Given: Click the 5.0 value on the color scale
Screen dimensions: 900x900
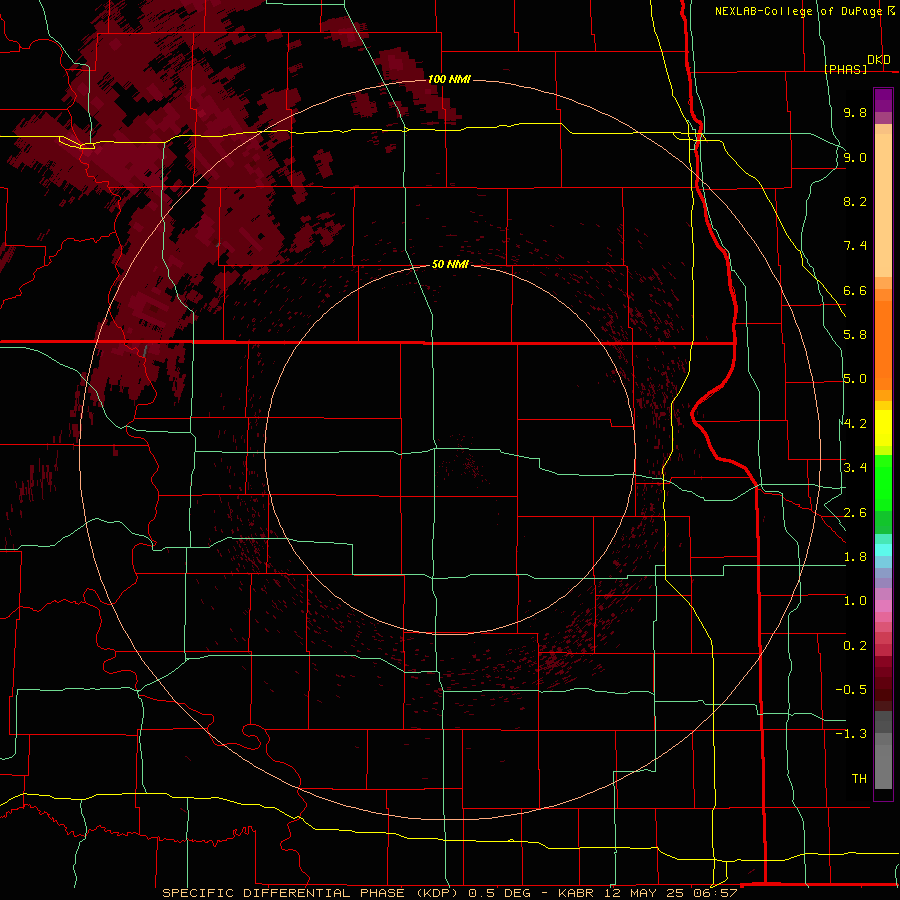Looking at the screenshot, I should (x=855, y=379).
